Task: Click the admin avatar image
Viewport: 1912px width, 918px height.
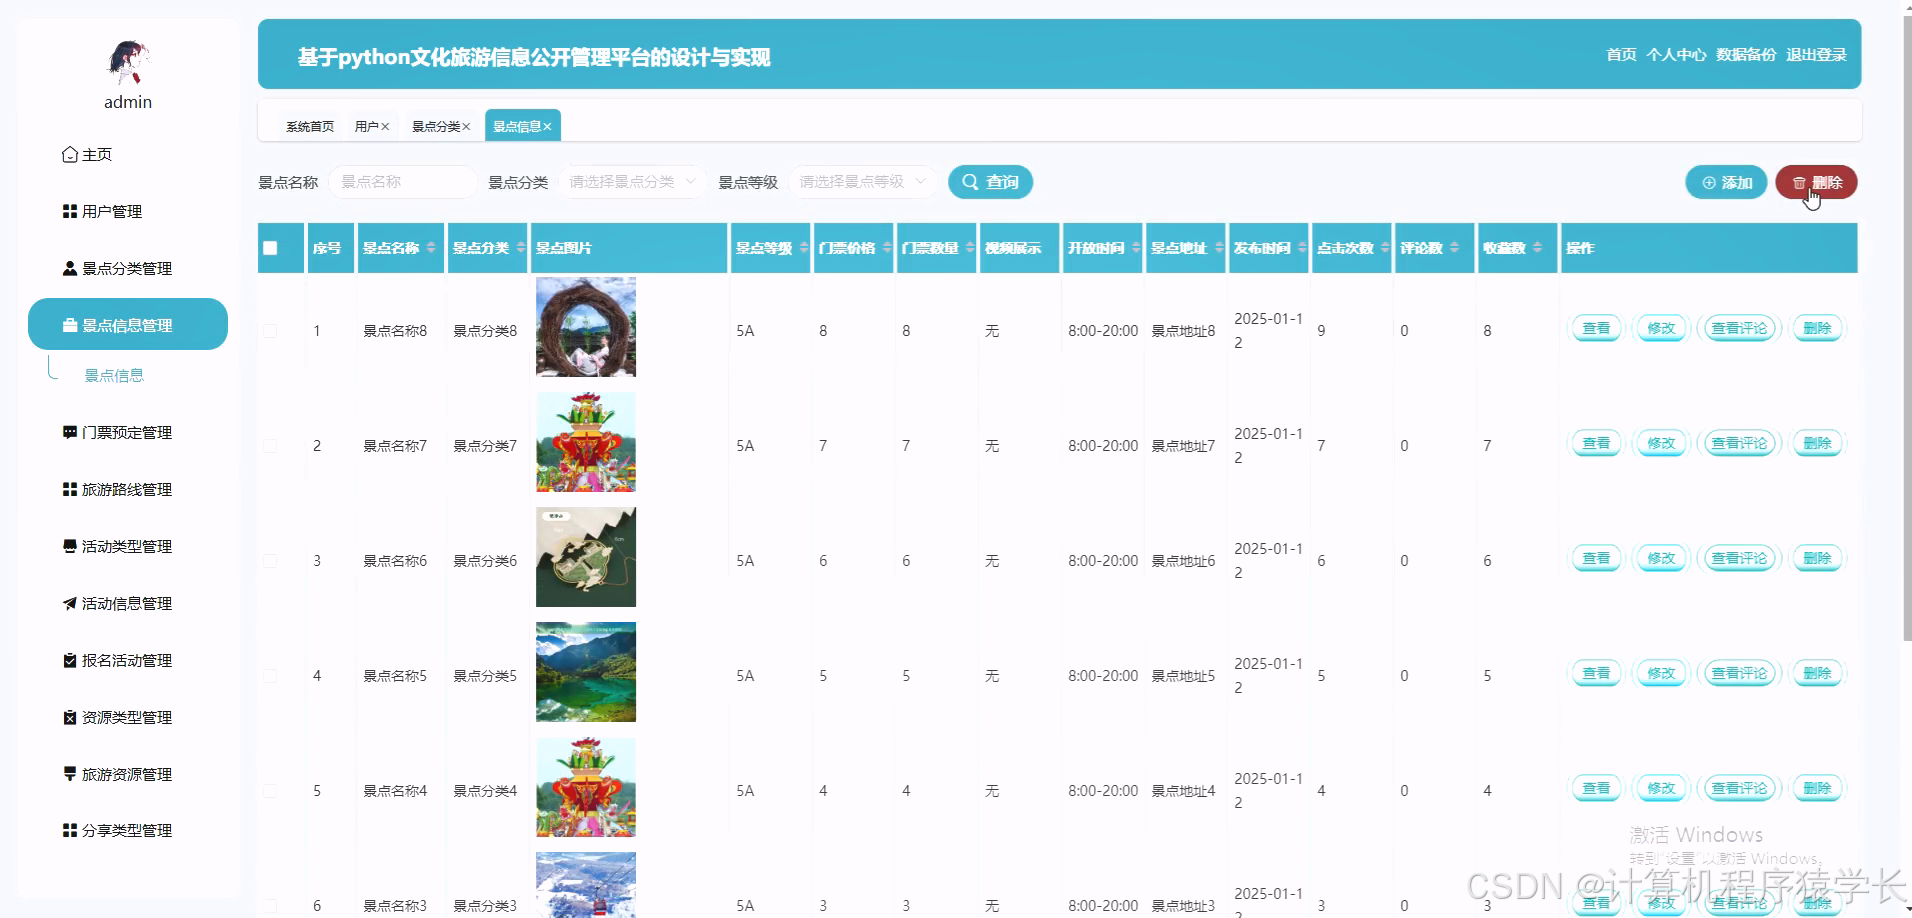Action: click(128, 61)
